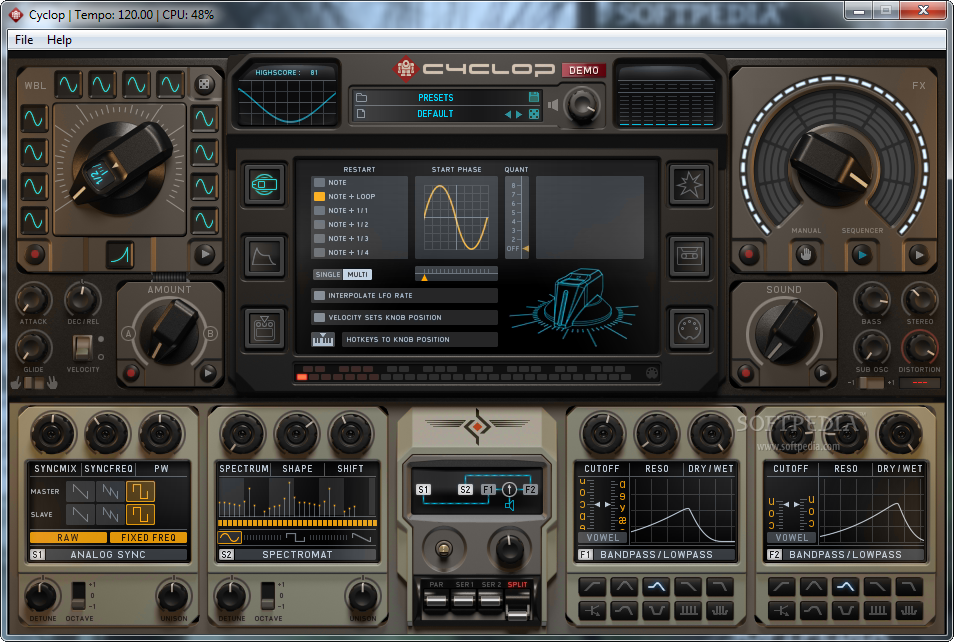
Task: Click the start phase waveform display
Action: click(x=456, y=218)
